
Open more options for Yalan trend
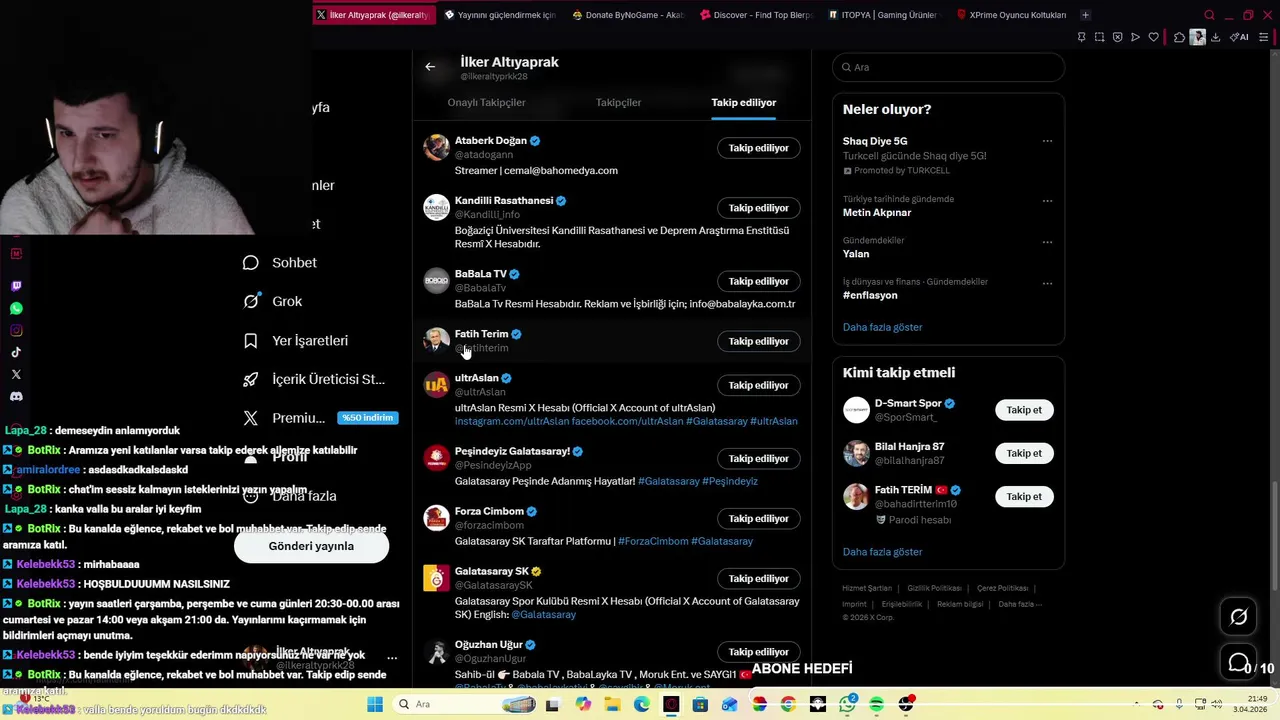1047,242
